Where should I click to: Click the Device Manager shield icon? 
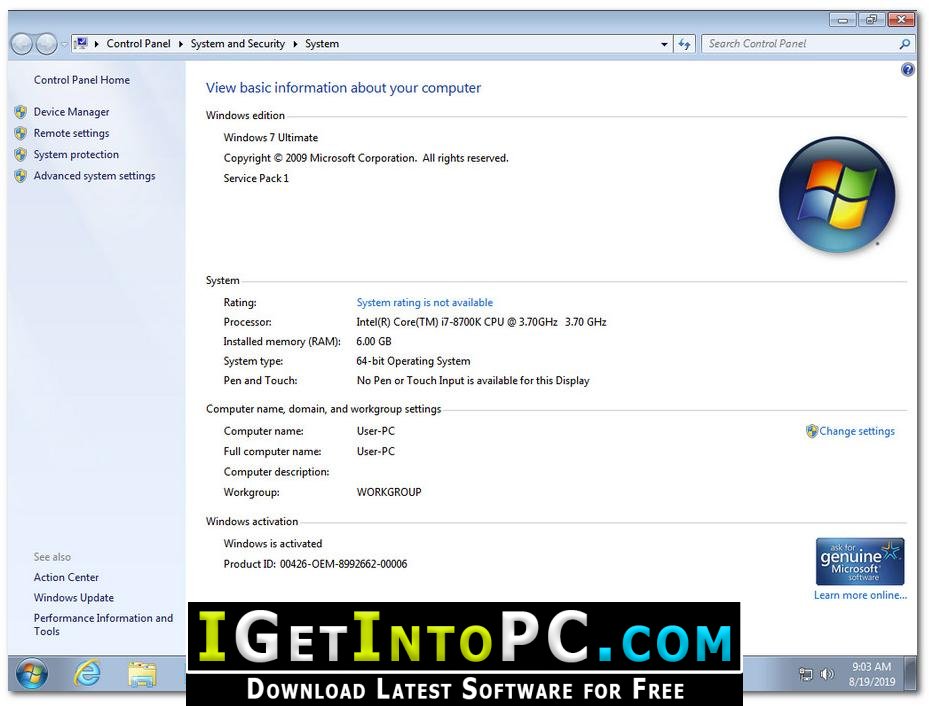click(x=21, y=112)
